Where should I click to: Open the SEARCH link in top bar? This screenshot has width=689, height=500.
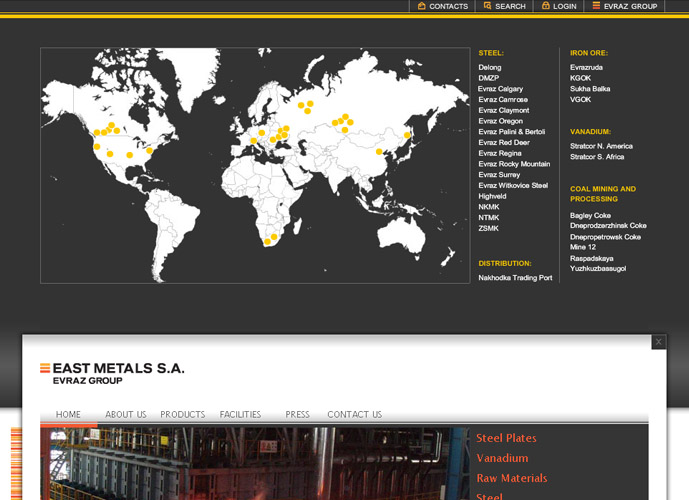tap(510, 6)
